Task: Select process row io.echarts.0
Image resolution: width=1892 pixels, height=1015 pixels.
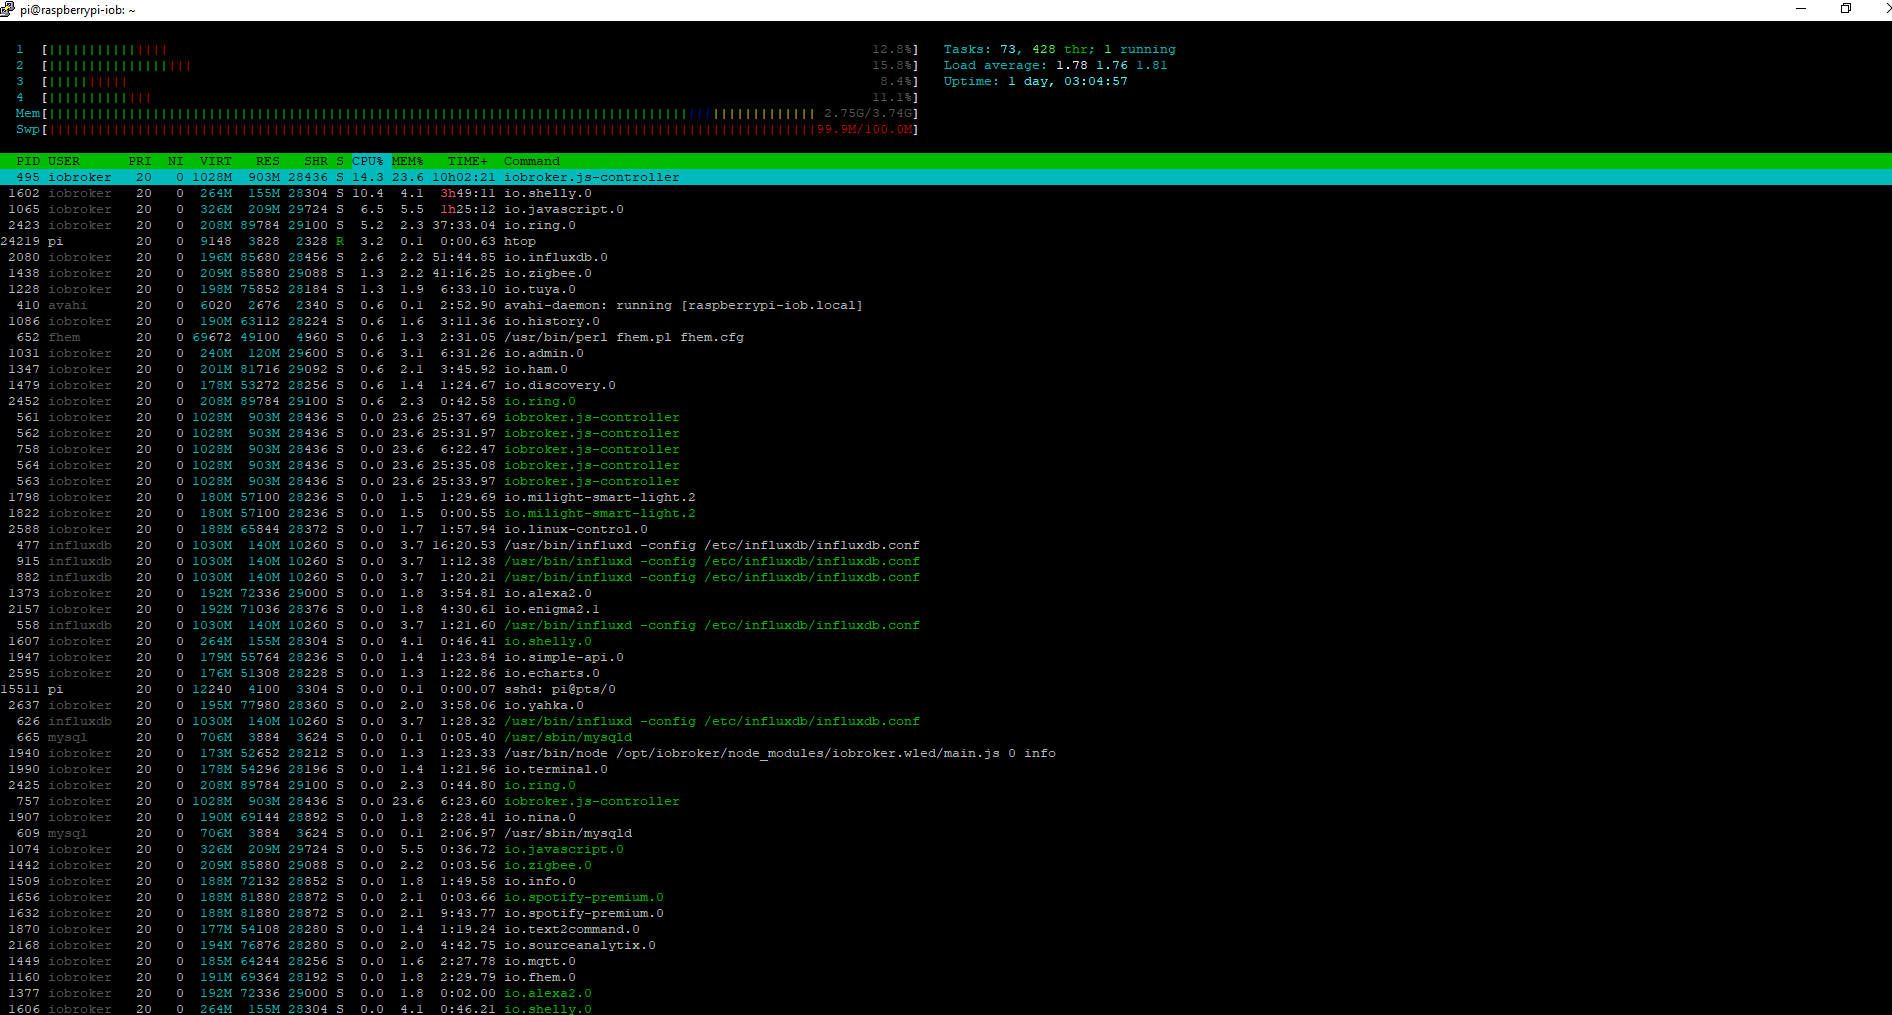Action: click(946, 673)
